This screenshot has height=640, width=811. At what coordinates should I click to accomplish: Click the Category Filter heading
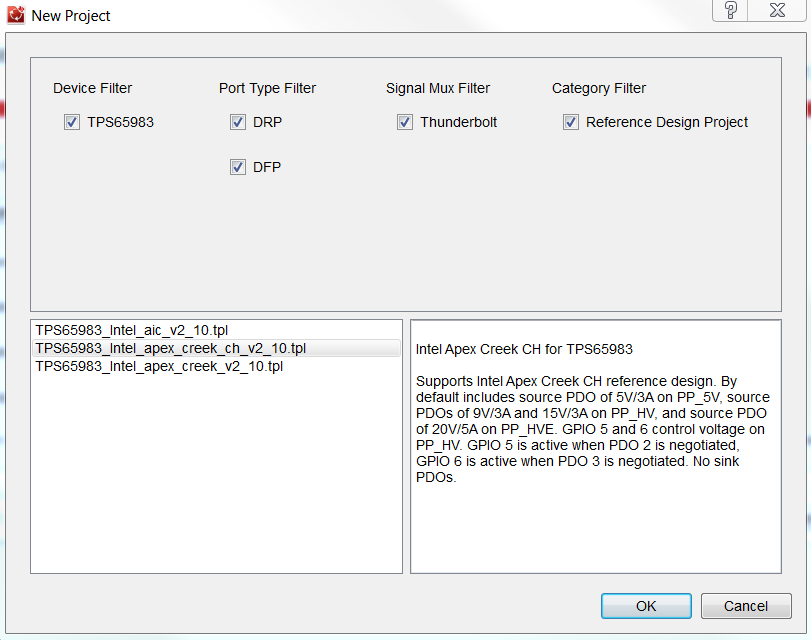tap(599, 88)
